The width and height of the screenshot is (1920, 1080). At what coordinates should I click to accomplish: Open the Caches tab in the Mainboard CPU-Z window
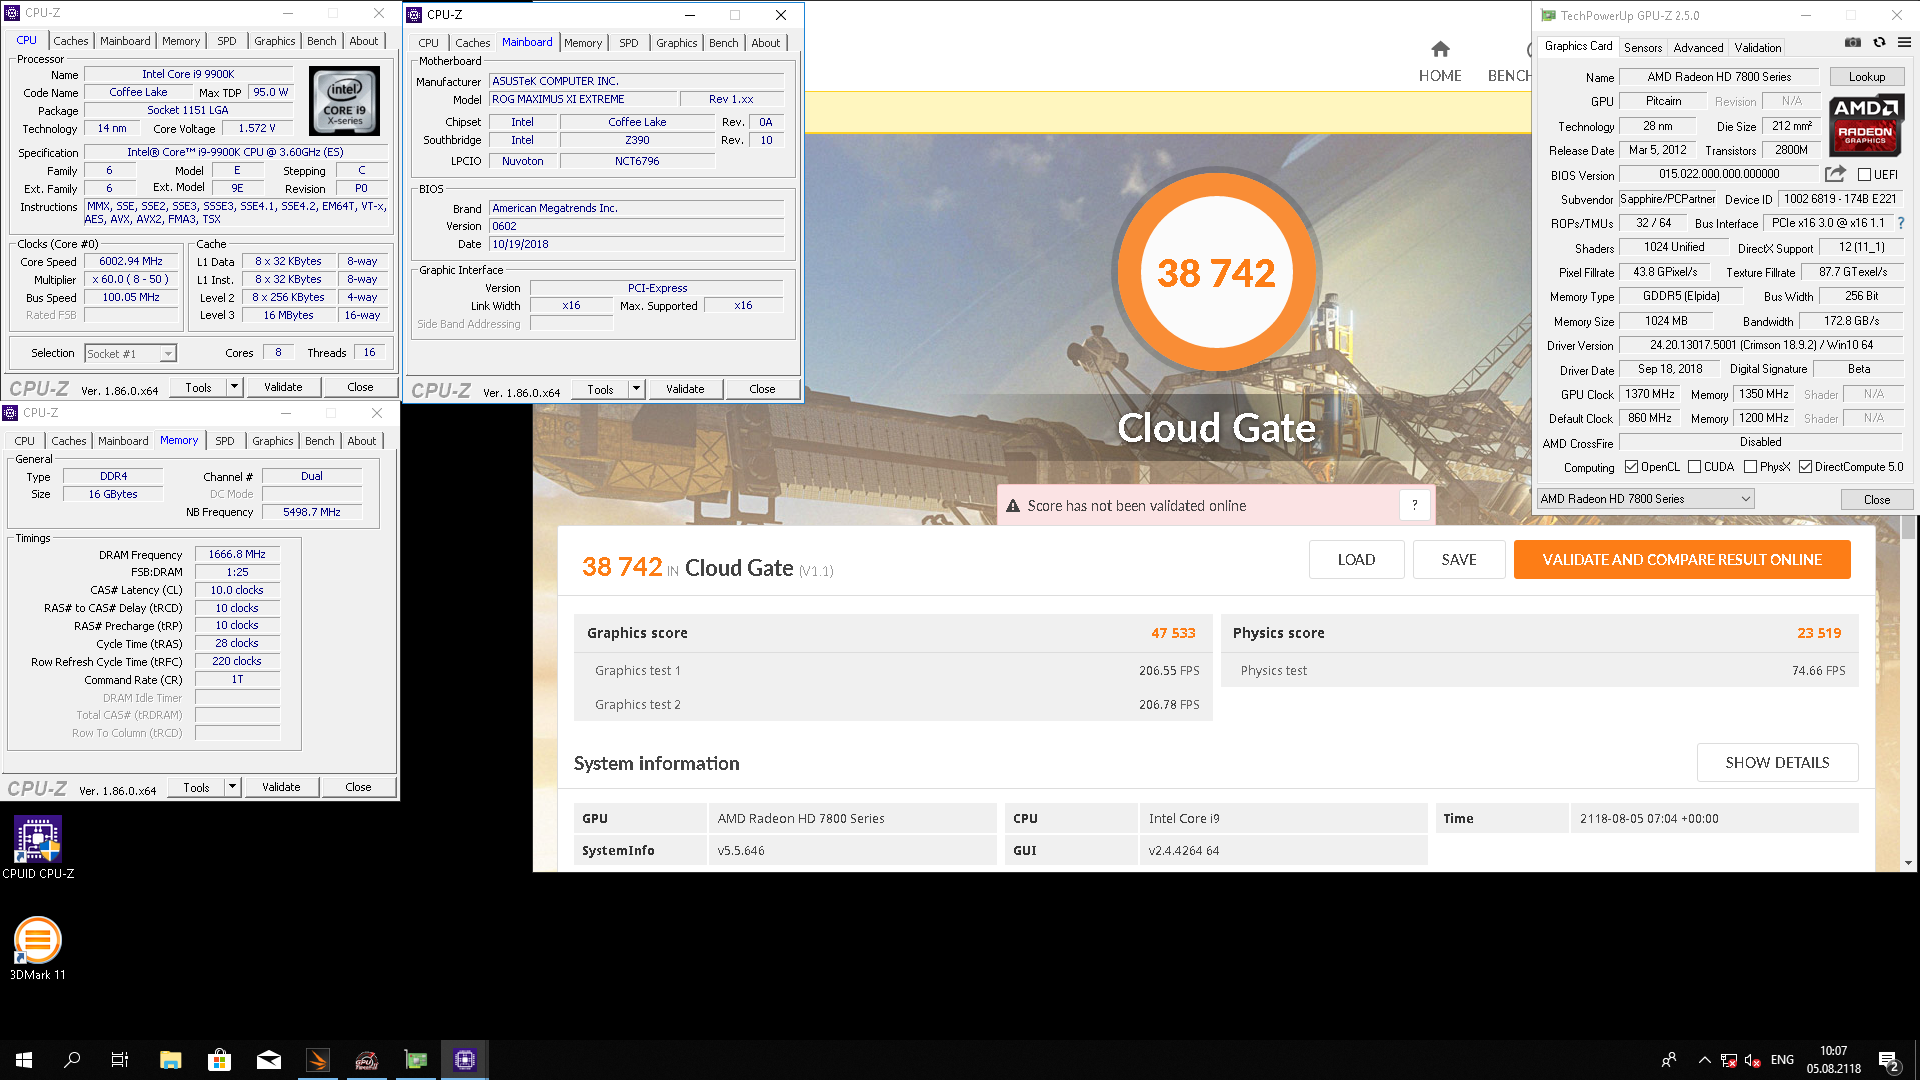point(472,43)
